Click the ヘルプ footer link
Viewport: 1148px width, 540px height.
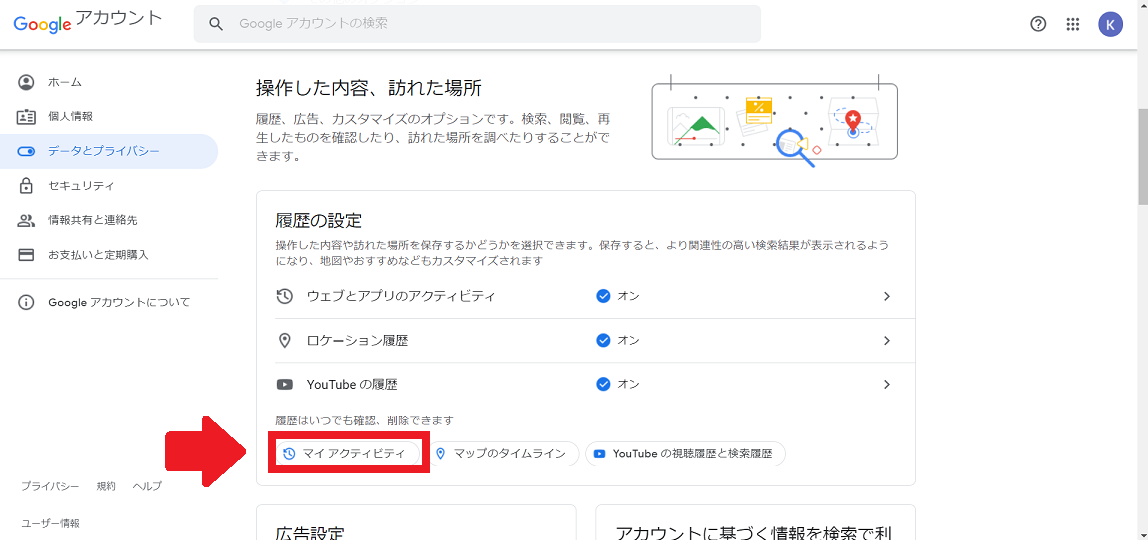(x=147, y=486)
